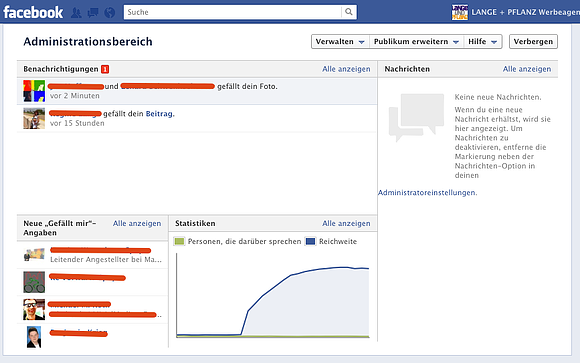Click 'Personen, die darüber sprechen' label
This screenshot has height=363, width=580.
coord(244,242)
